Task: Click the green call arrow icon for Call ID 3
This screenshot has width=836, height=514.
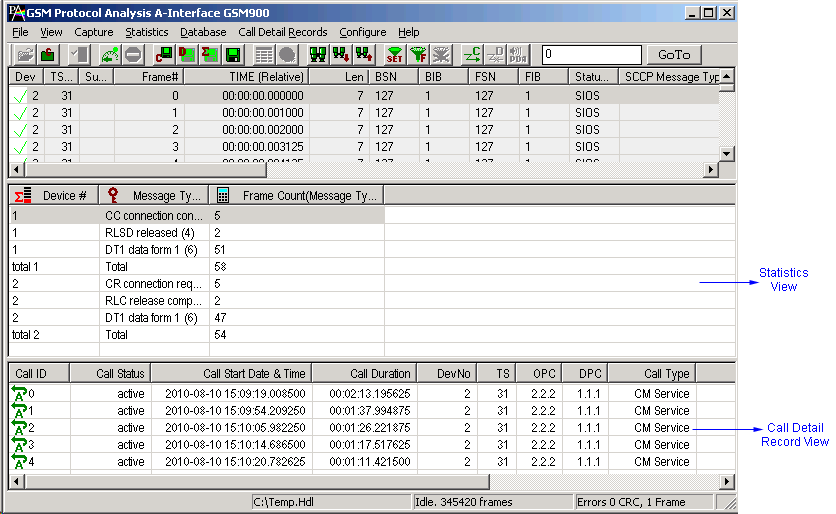Action: pyautogui.click(x=19, y=445)
